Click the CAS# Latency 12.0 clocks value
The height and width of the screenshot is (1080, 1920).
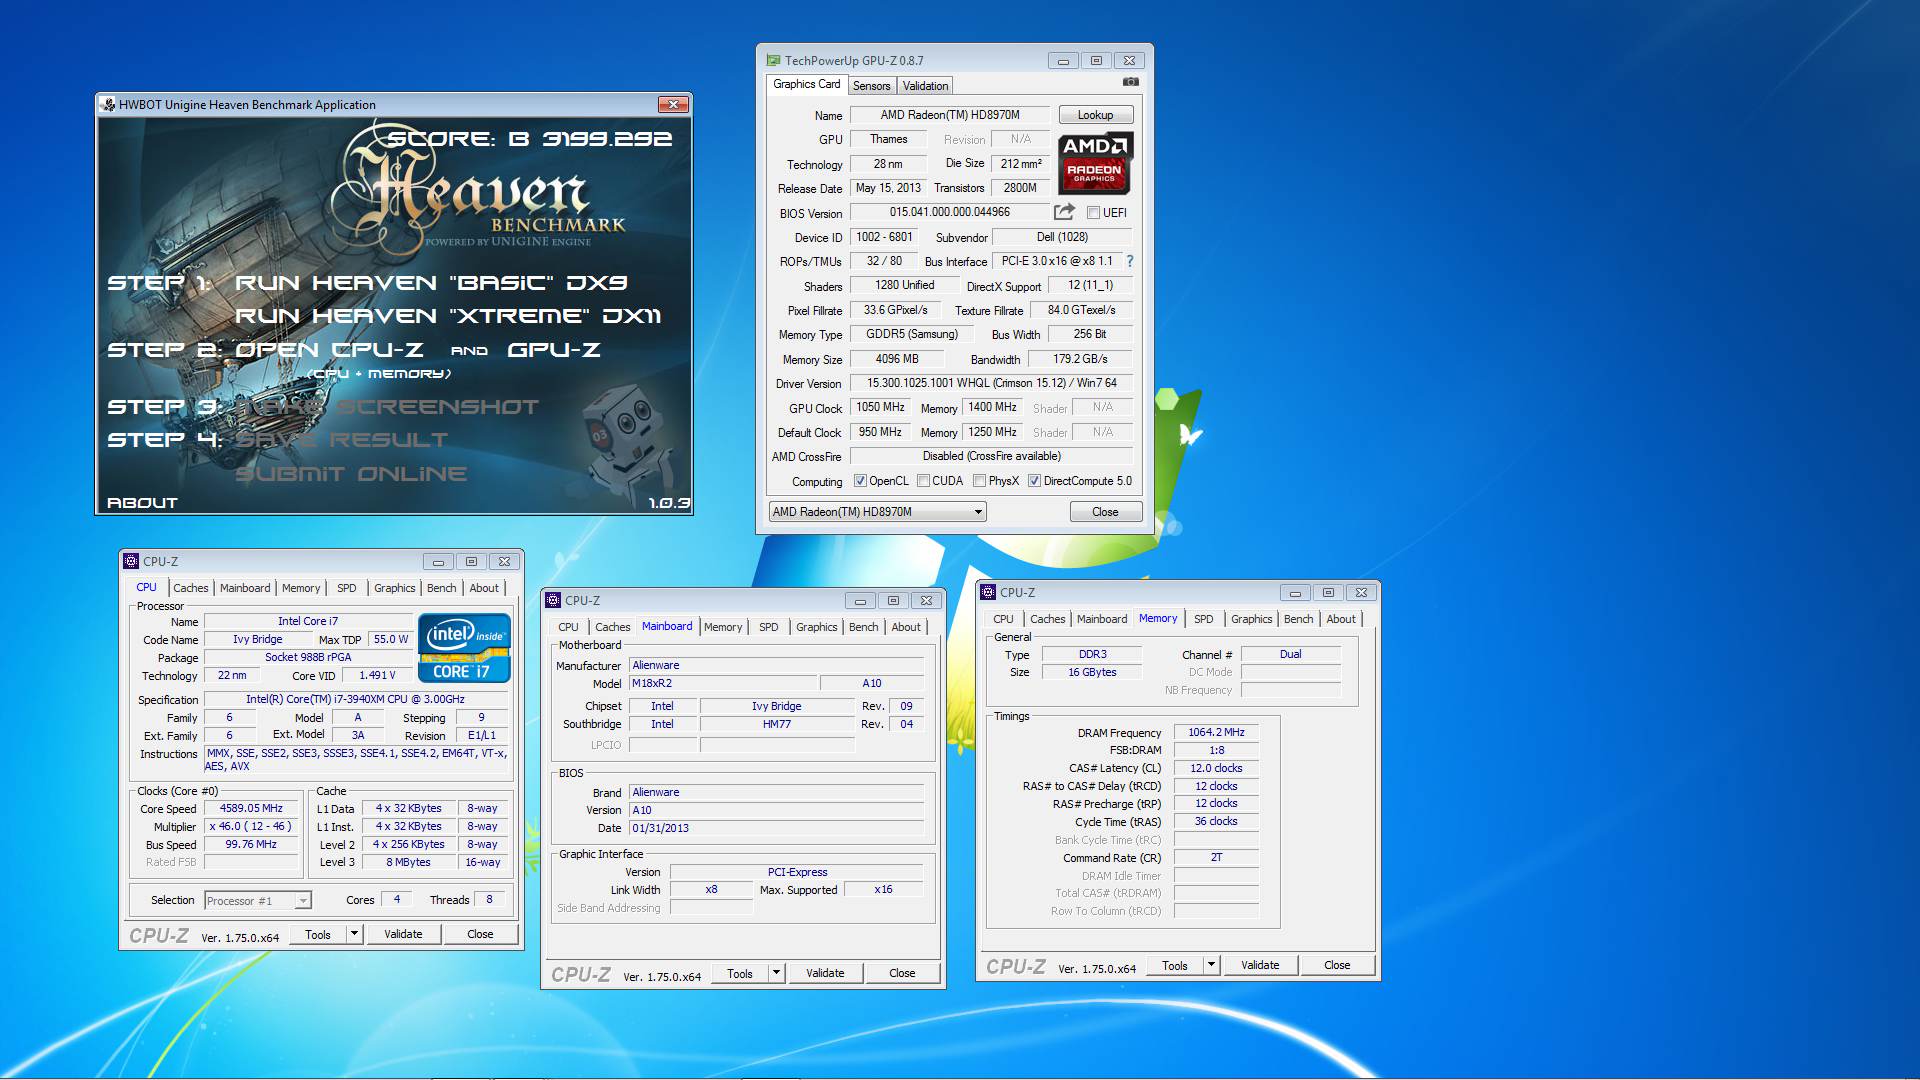coord(1216,768)
